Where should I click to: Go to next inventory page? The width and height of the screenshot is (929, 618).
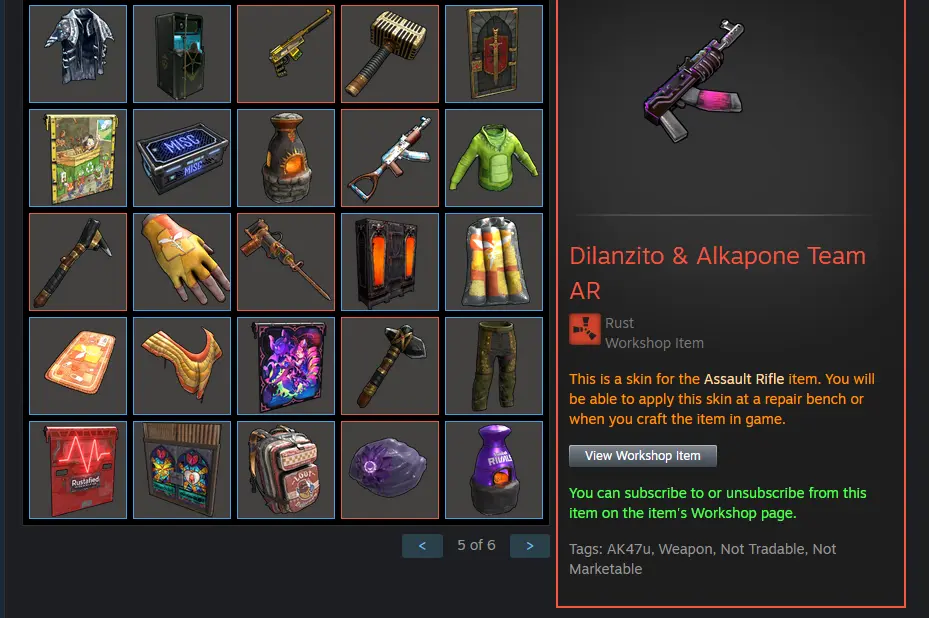point(530,546)
